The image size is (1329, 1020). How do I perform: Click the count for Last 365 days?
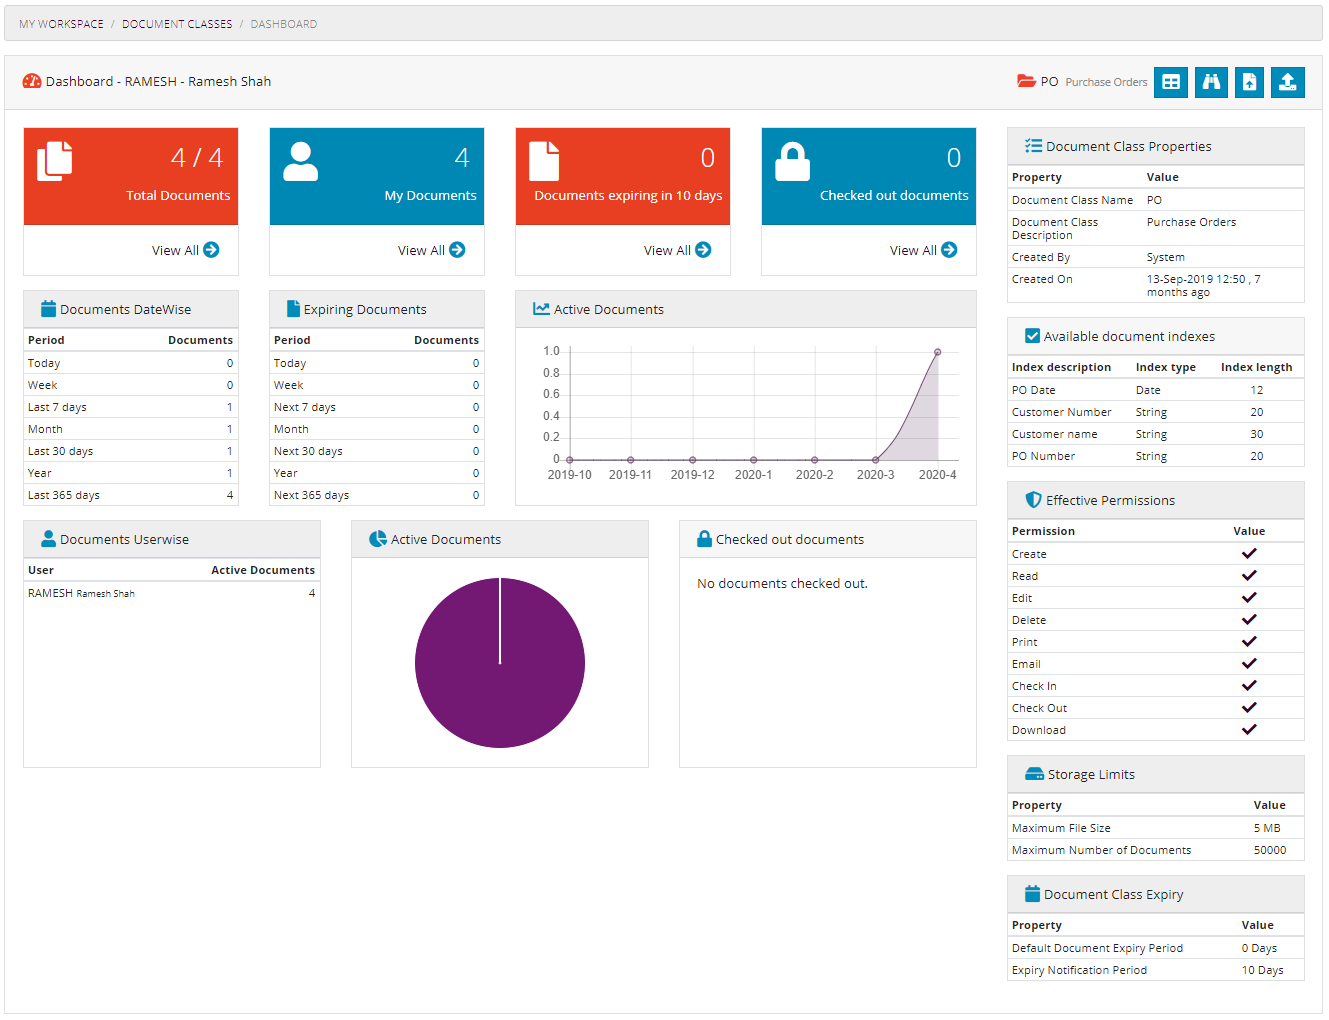[x=229, y=494]
